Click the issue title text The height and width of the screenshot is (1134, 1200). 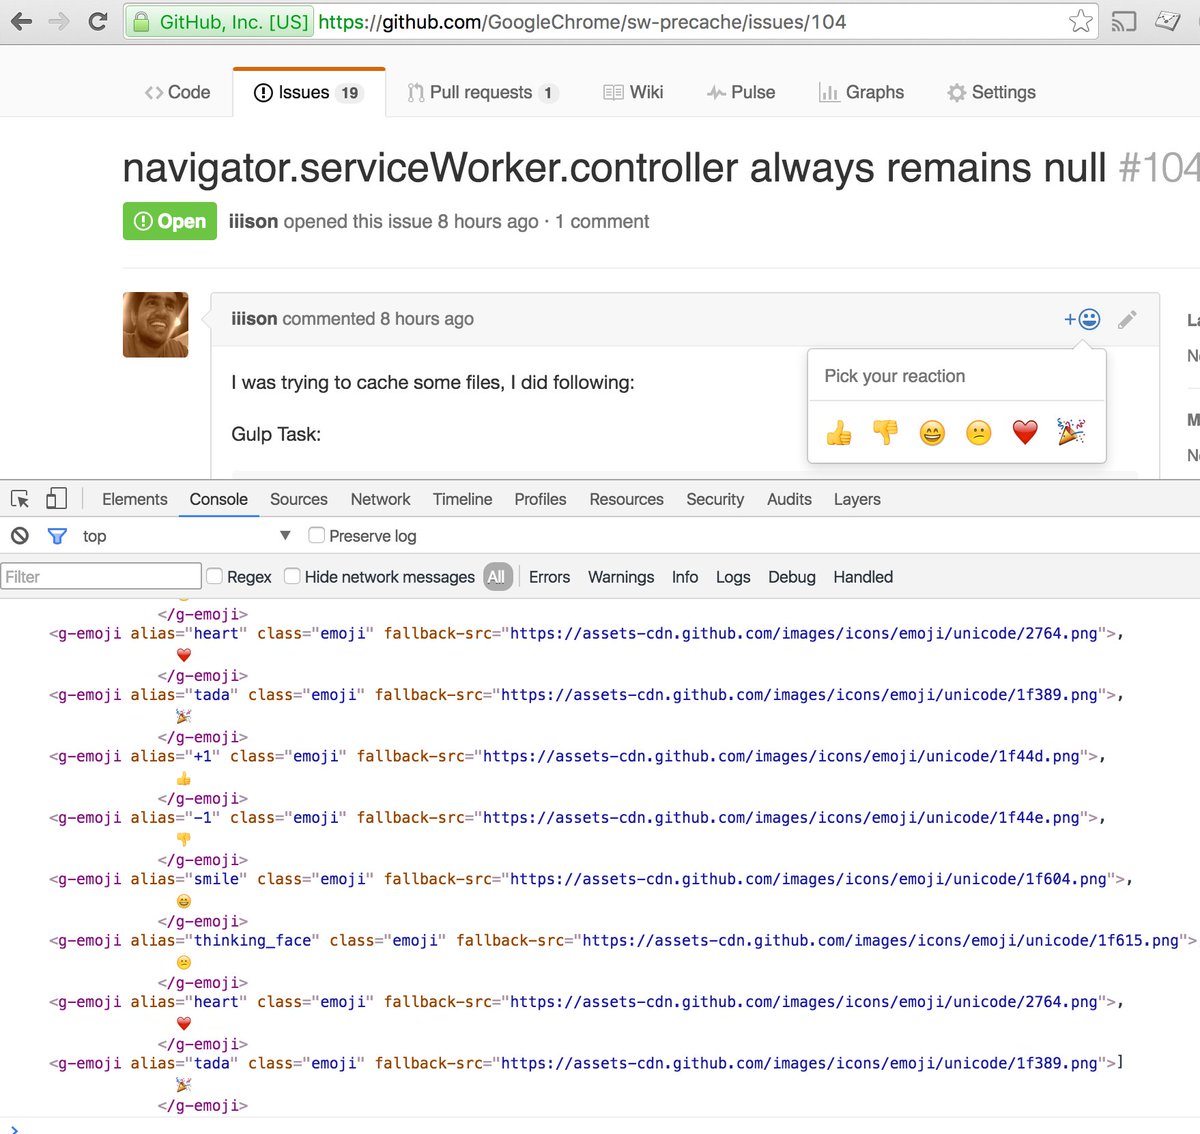(614, 167)
